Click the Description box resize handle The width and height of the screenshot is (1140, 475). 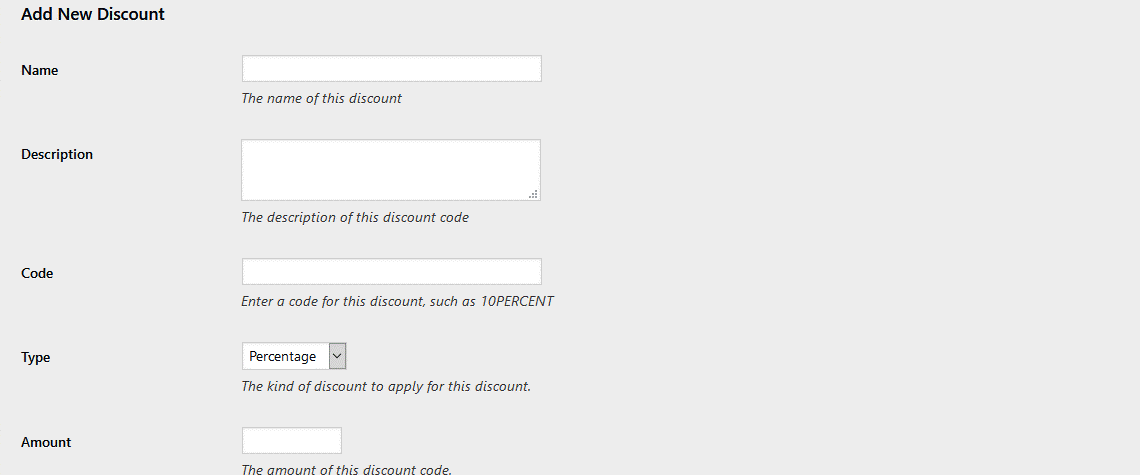[534, 194]
